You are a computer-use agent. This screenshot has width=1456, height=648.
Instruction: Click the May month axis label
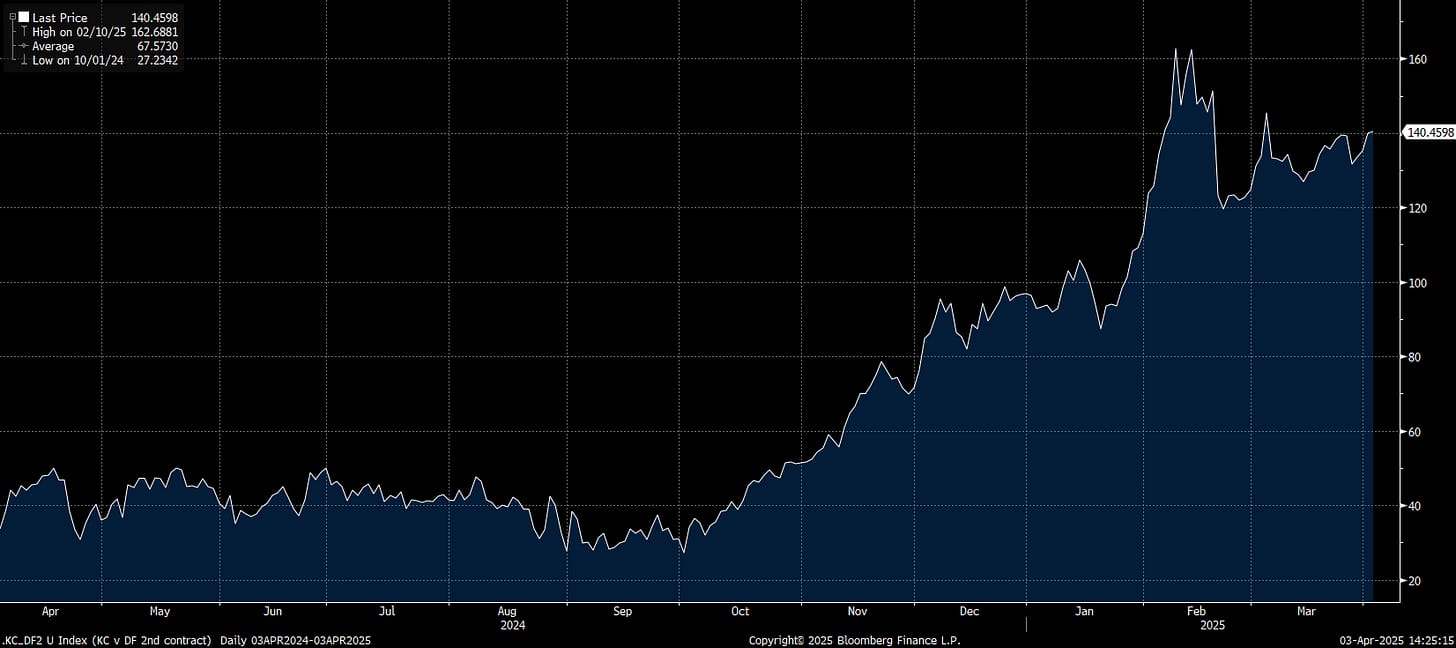point(160,610)
